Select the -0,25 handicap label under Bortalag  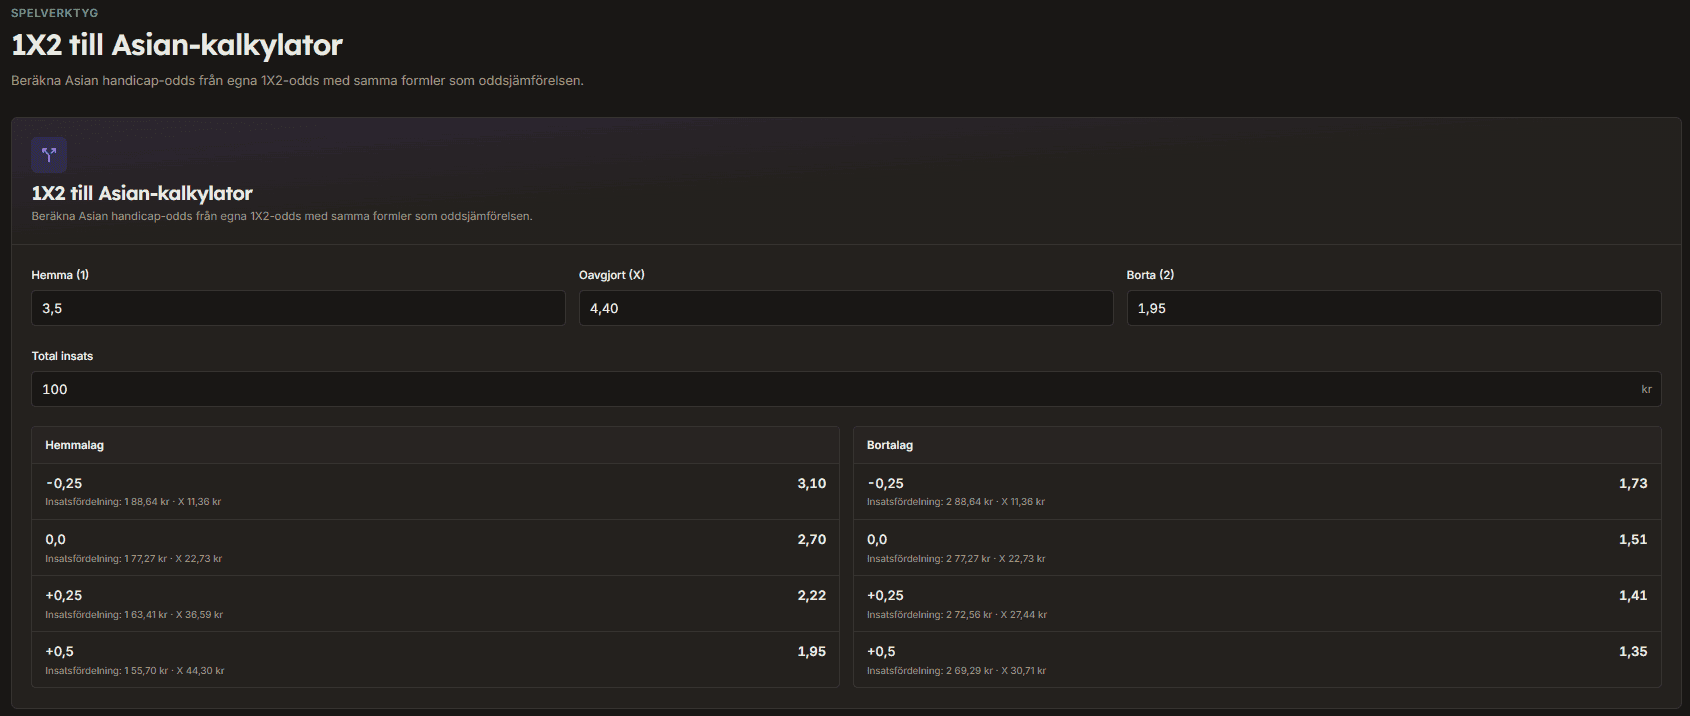[x=886, y=483]
